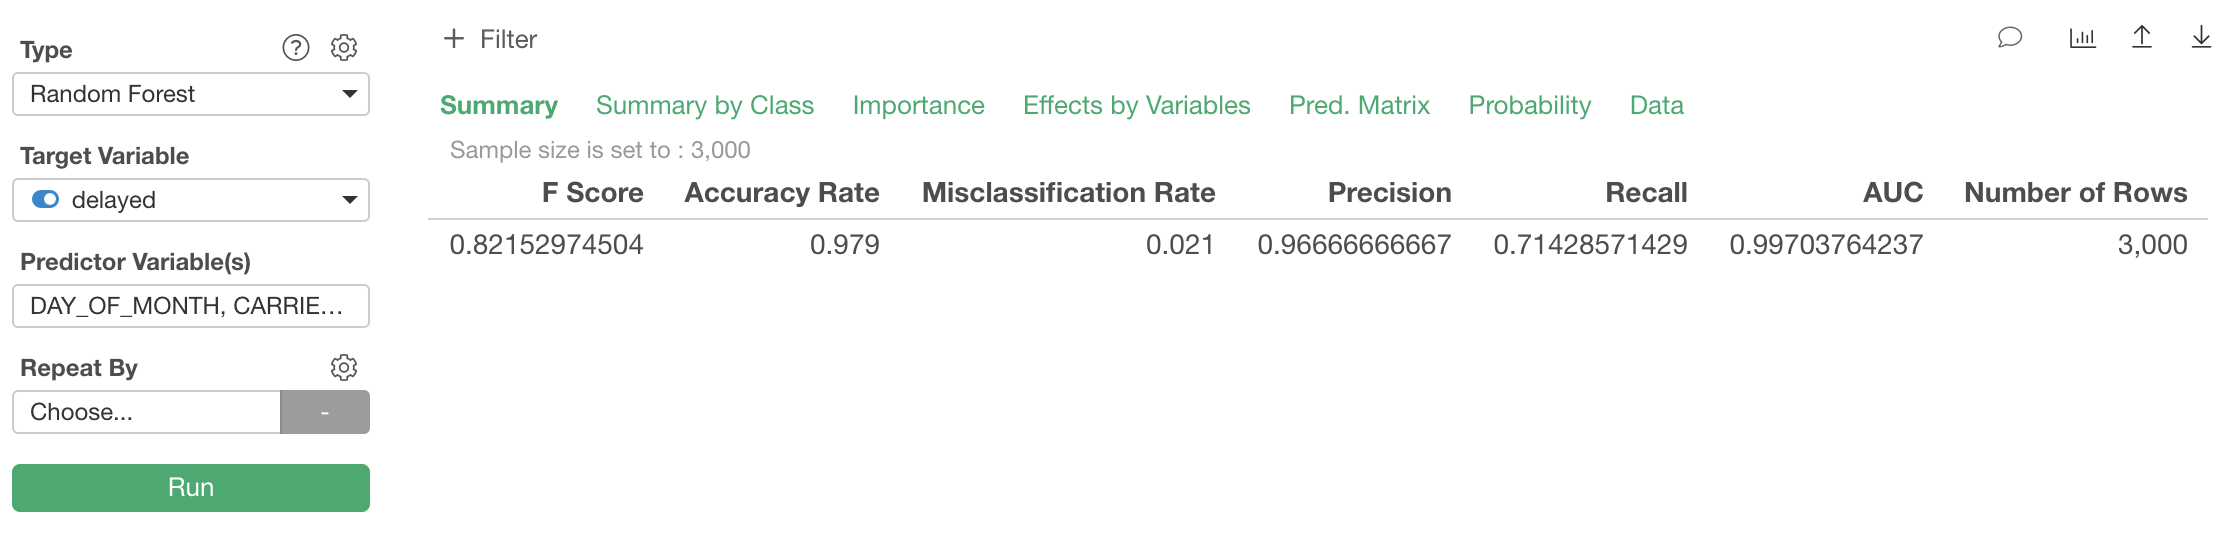This screenshot has height=542, width=2226.
Task: Open the Repeat By Choose dropdown
Action: click(x=146, y=412)
